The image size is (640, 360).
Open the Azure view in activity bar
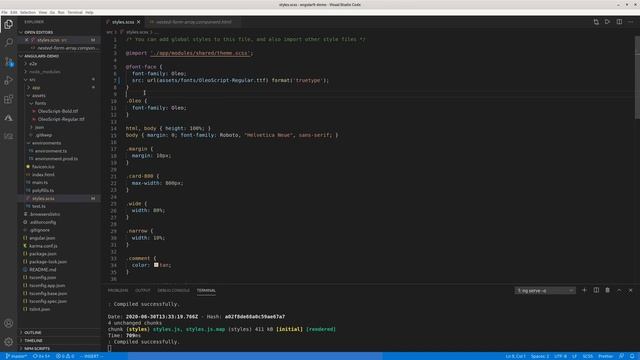9,118
